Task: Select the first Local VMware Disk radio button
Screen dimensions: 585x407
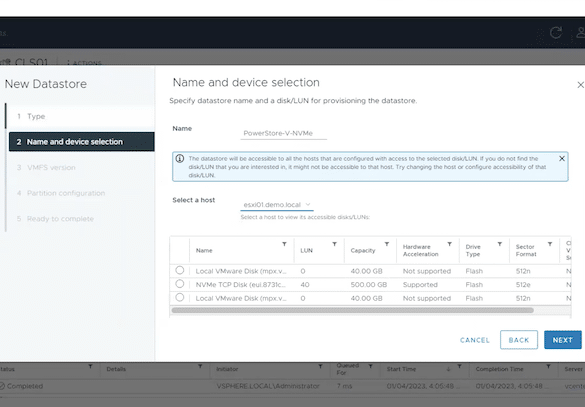Action: 180,270
